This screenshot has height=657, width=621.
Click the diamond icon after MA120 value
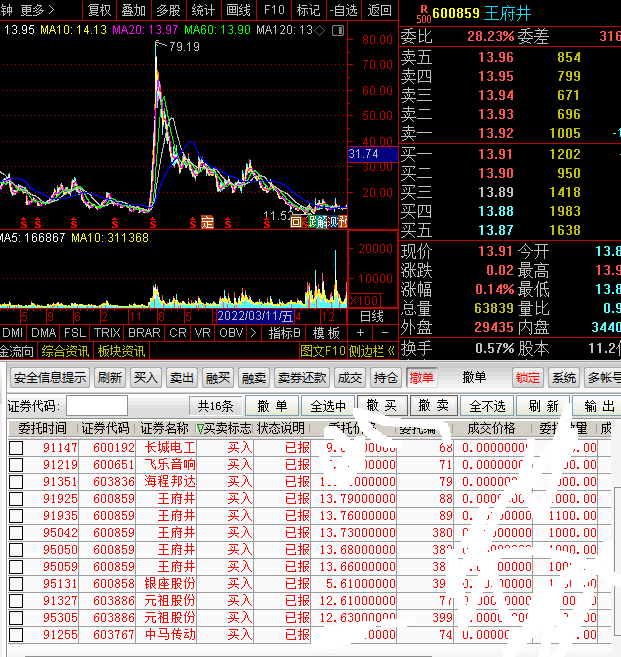pos(319,31)
